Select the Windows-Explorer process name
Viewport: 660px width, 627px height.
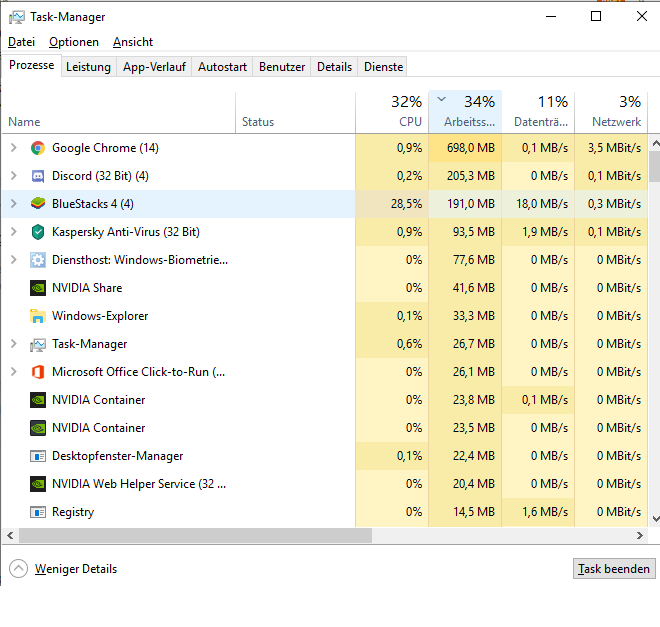(100, 316)
